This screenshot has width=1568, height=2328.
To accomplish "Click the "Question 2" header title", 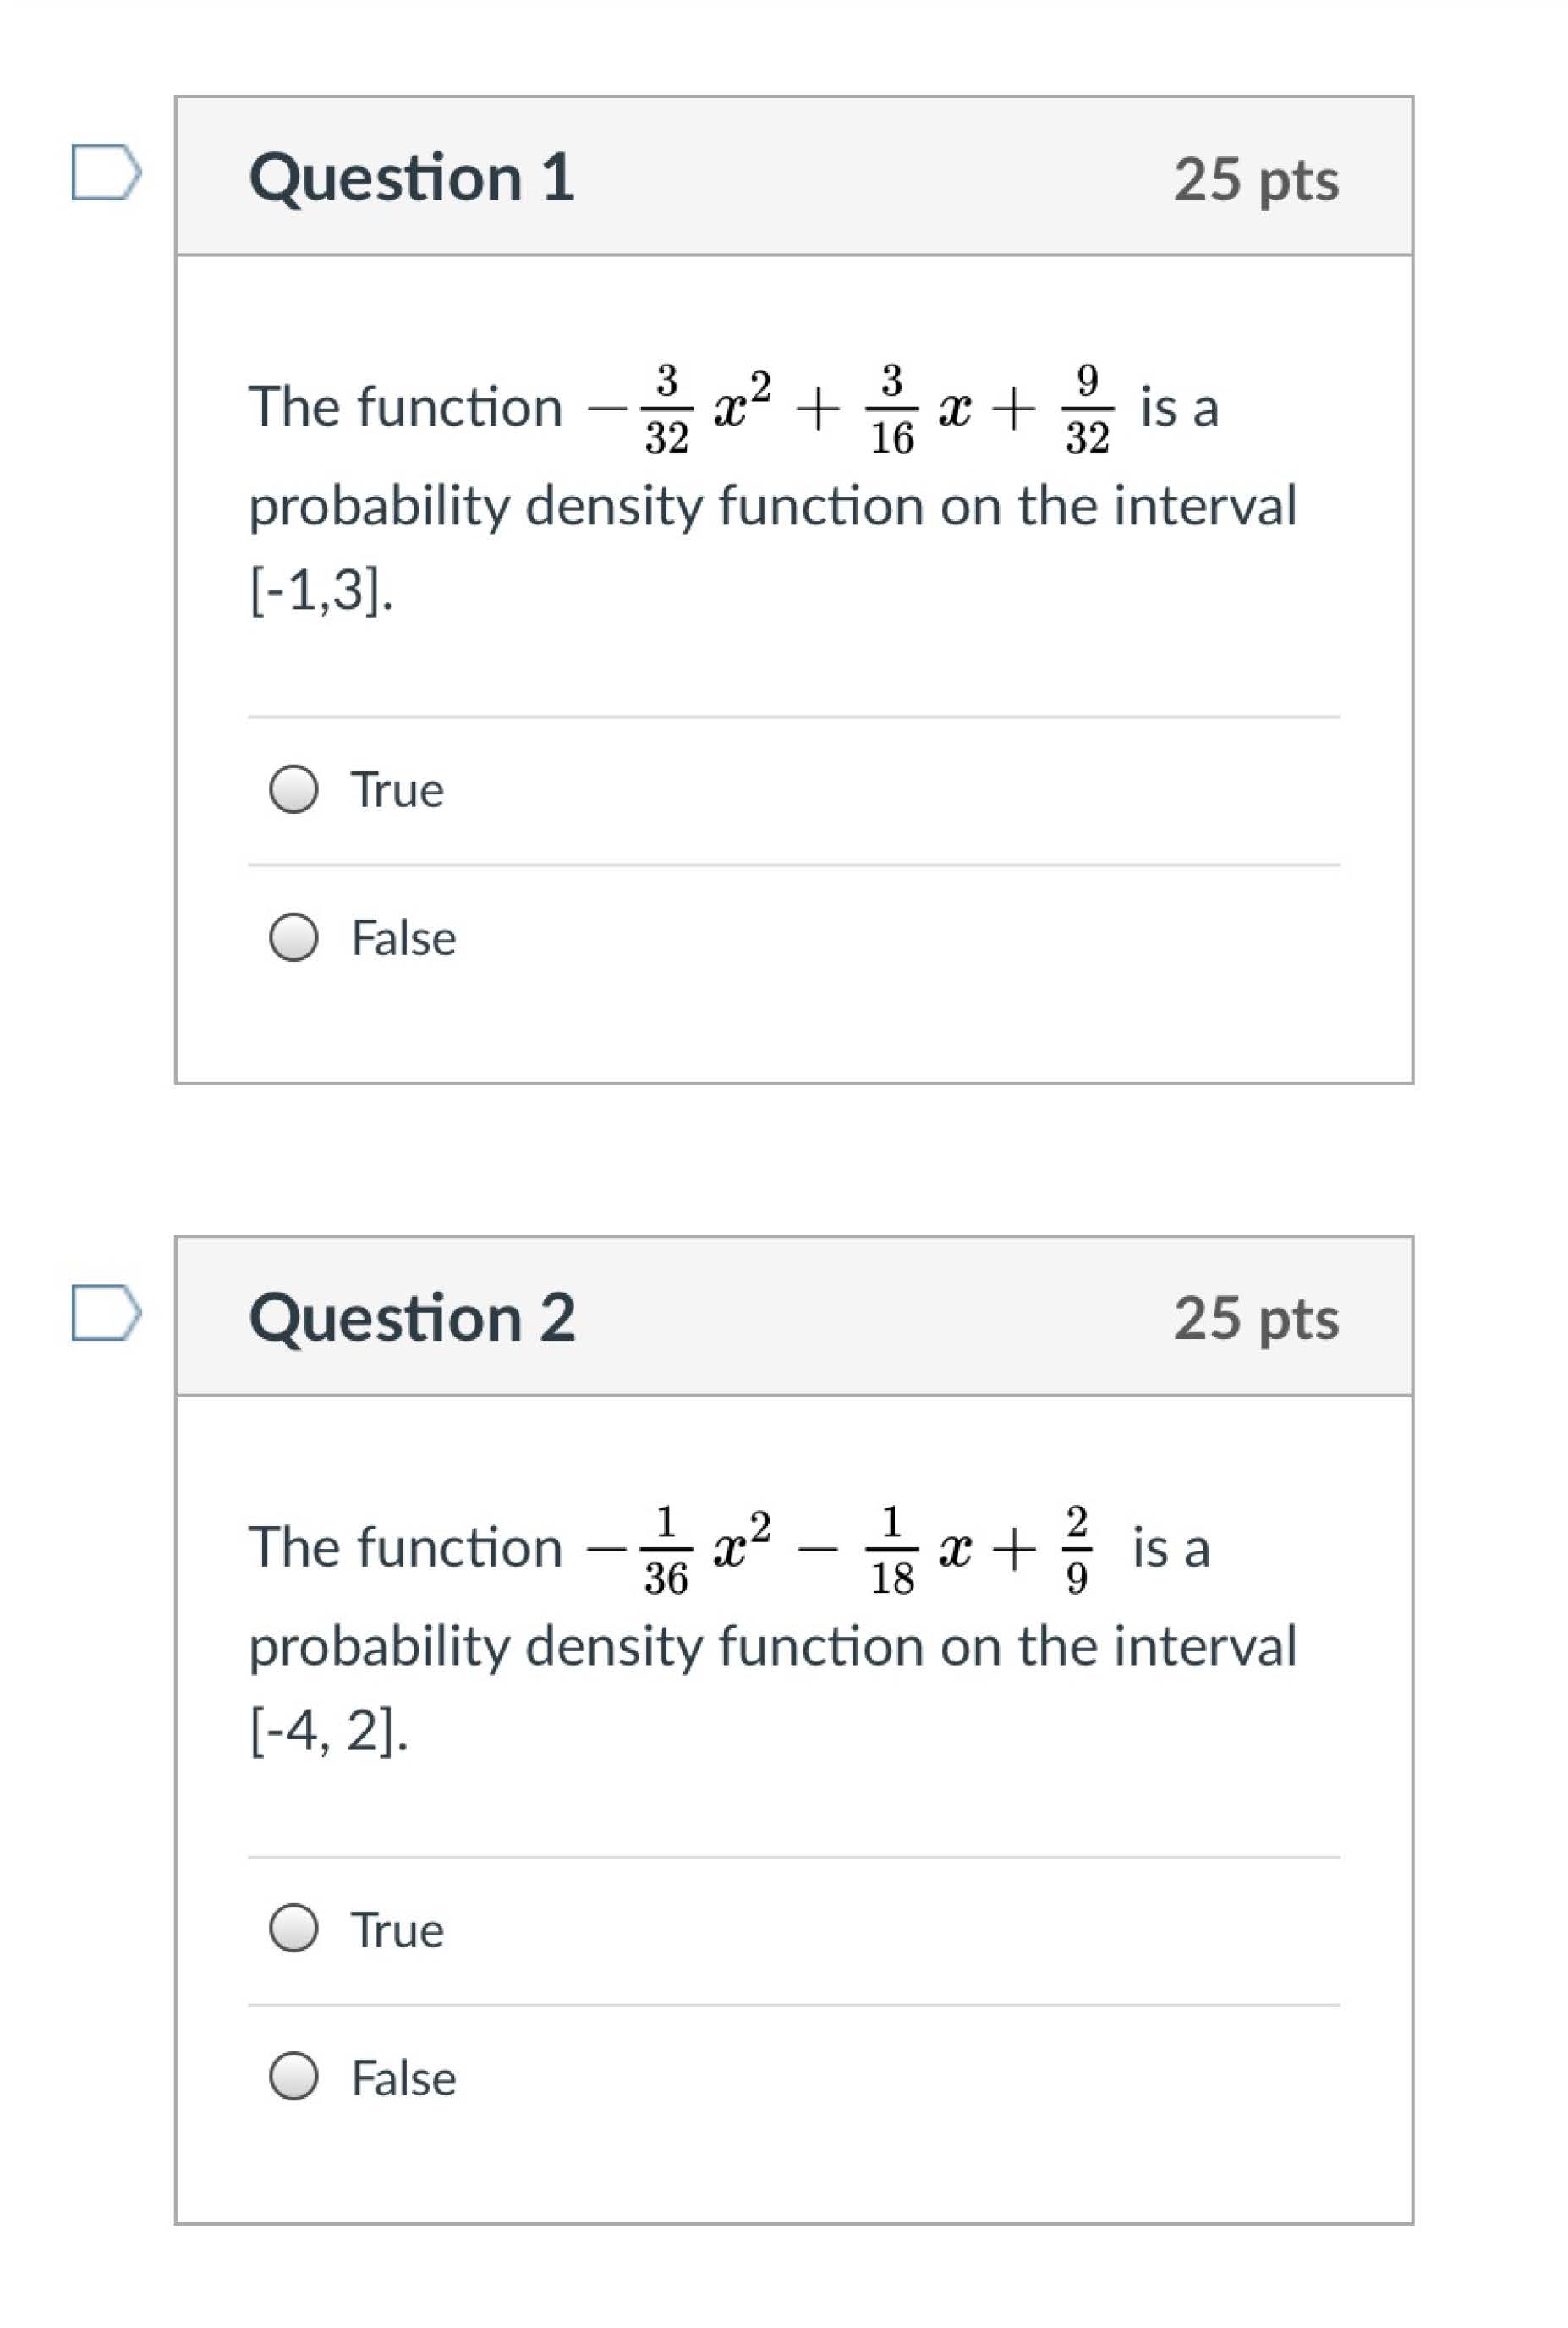I will point(411,1317).
